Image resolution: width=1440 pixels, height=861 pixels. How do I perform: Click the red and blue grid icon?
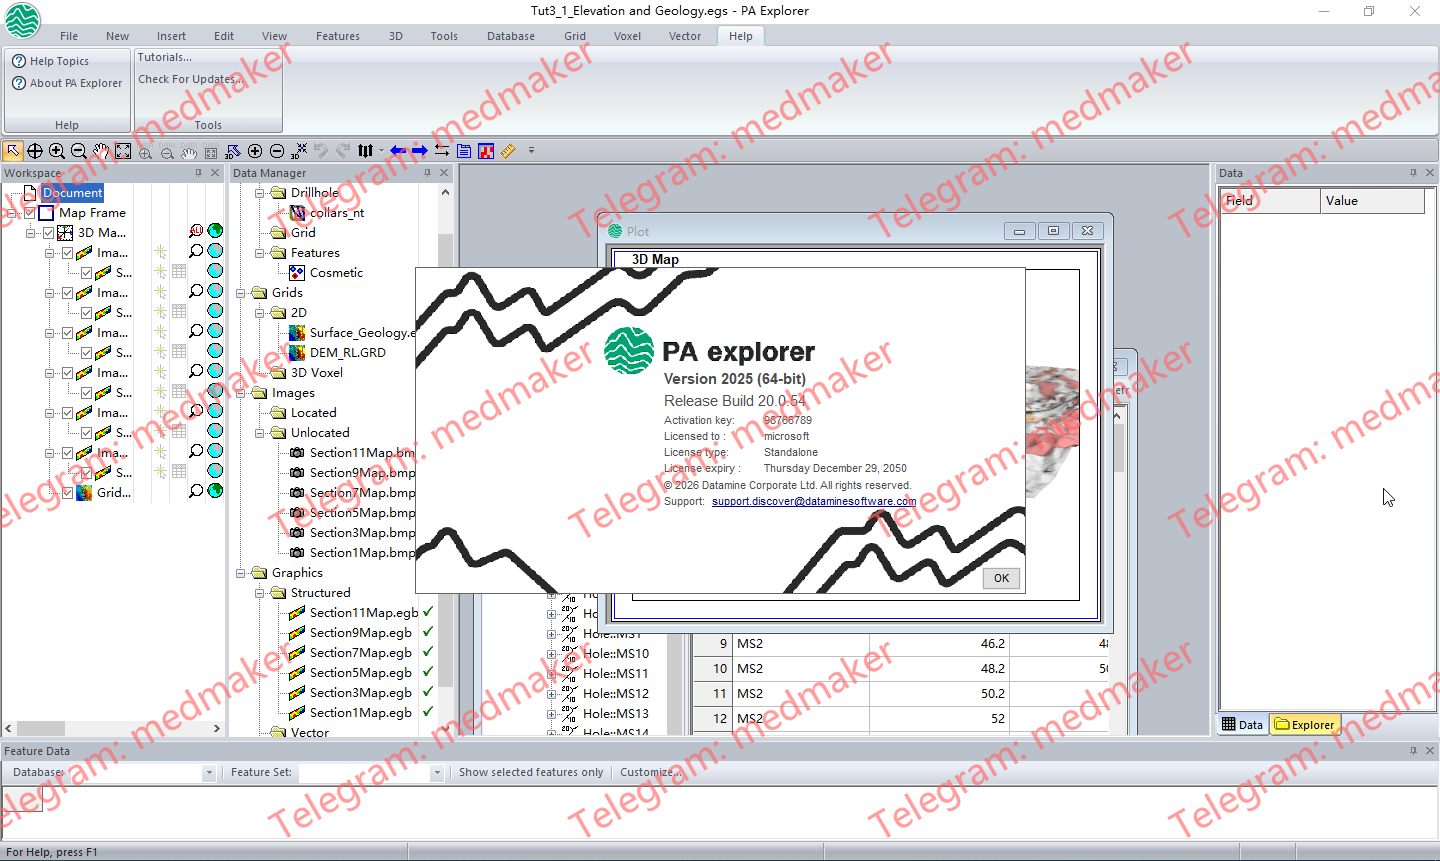[x=486, y=151]
